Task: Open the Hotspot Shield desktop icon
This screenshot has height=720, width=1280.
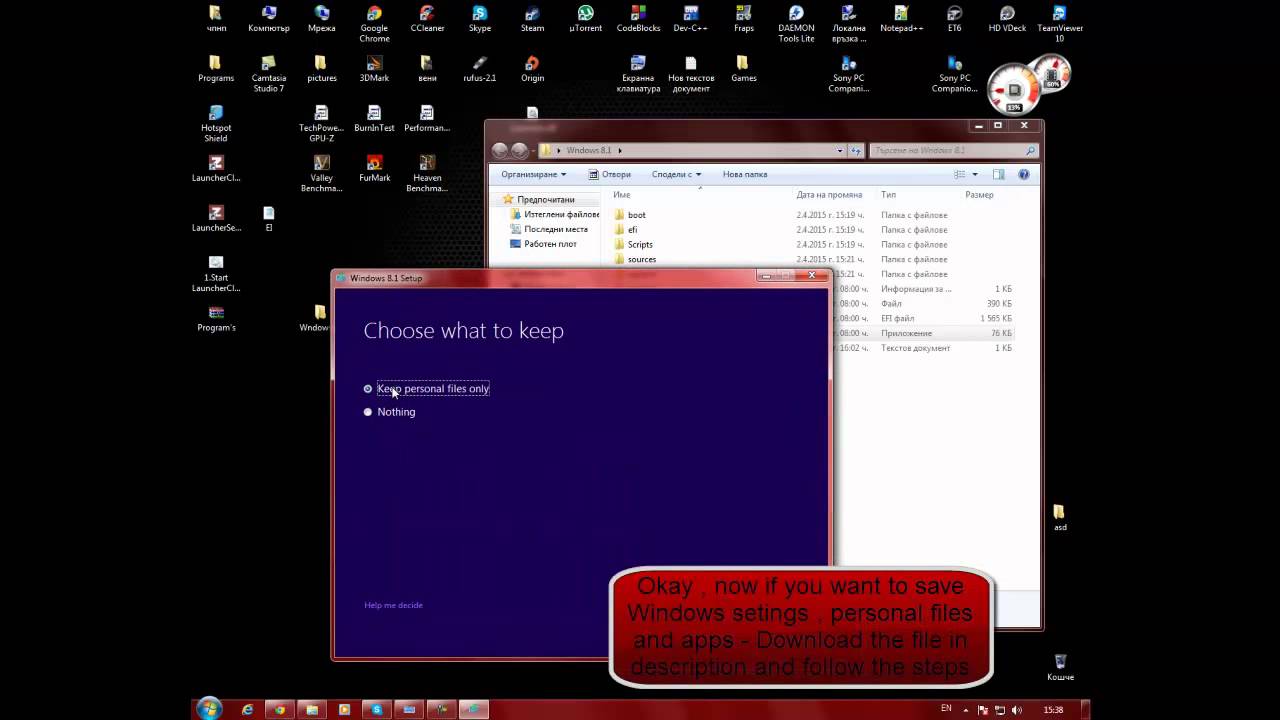Action: click(216, 124)
